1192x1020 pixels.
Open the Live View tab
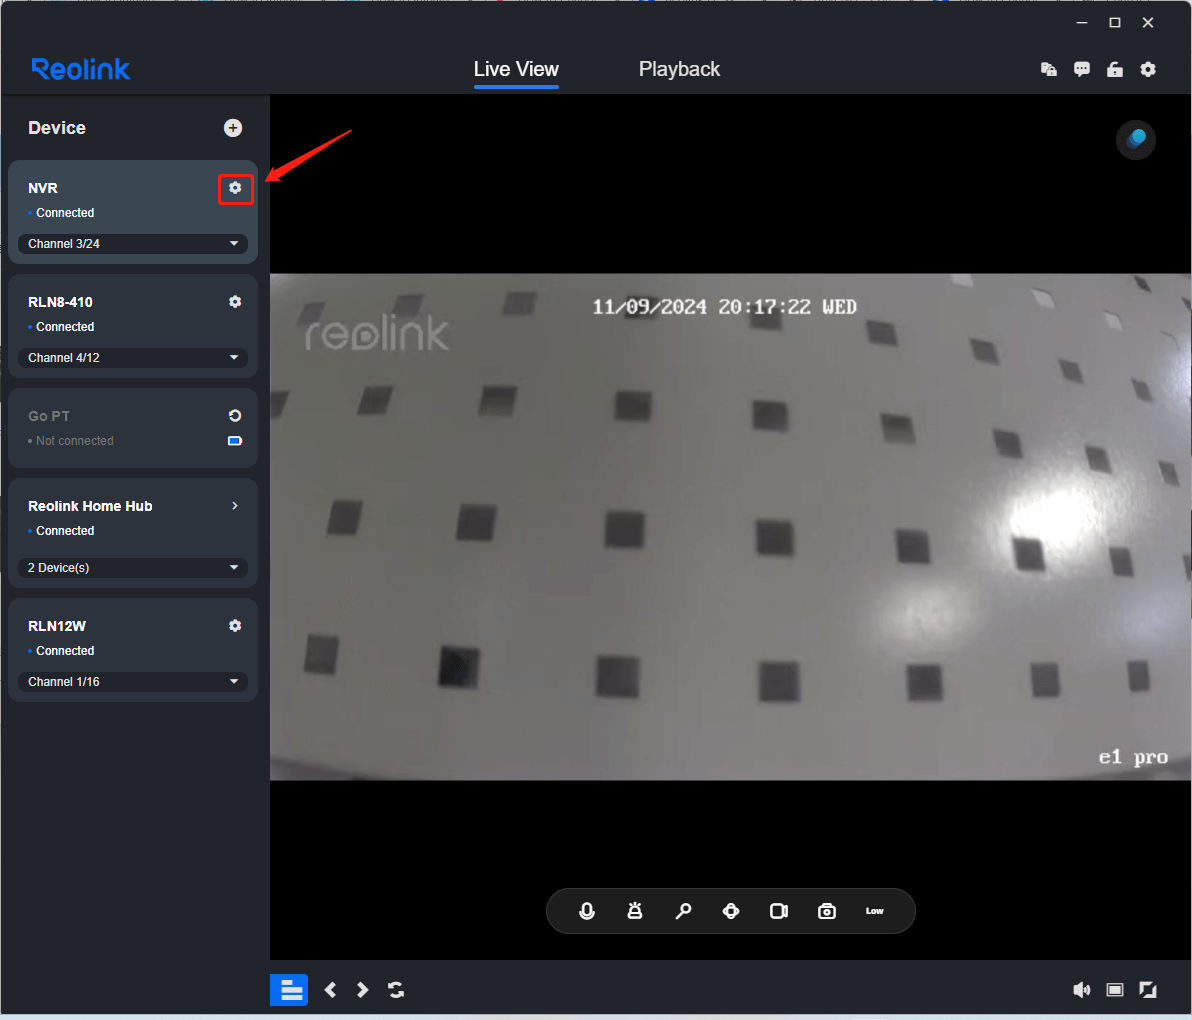coord(516,69)
